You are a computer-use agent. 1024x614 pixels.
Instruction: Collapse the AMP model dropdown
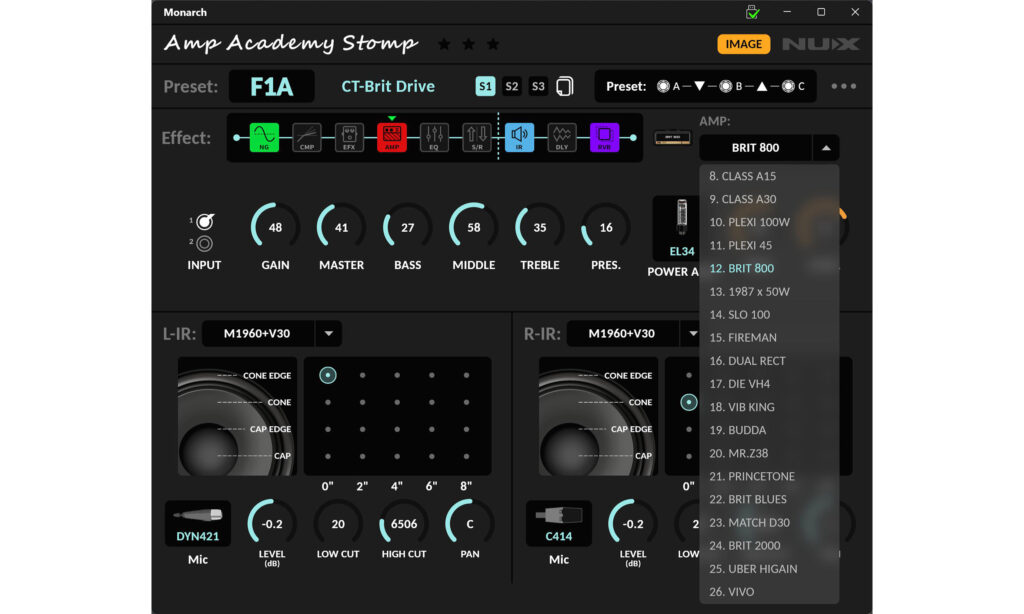click(x=826, y=148)
